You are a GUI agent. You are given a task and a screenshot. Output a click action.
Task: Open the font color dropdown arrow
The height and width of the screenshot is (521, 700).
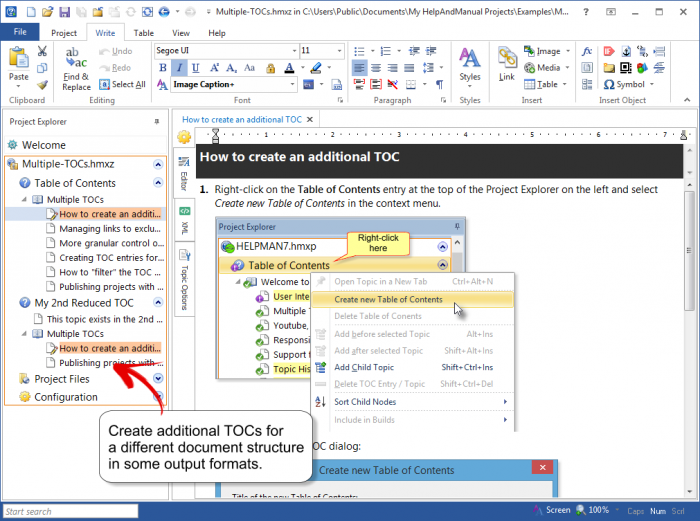click(303, 68)
